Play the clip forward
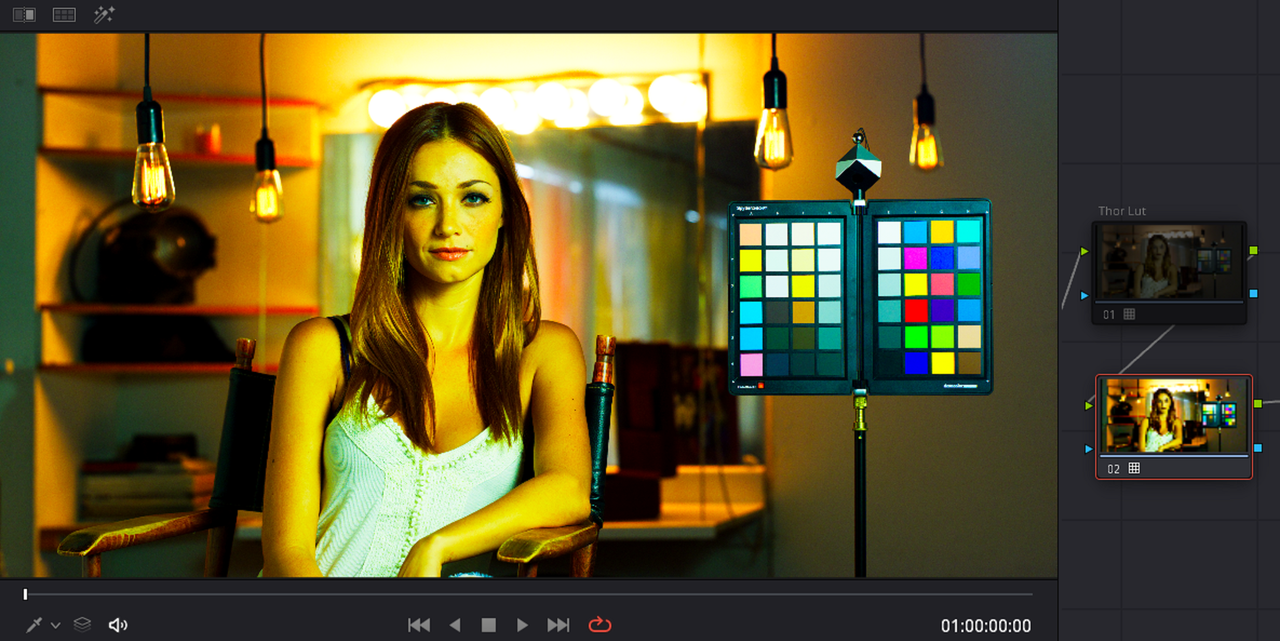 point(522,625)
